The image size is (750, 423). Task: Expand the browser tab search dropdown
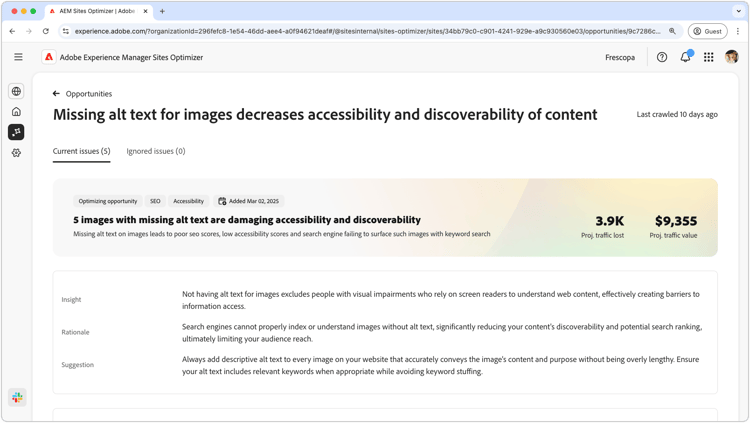coord(739,11)
